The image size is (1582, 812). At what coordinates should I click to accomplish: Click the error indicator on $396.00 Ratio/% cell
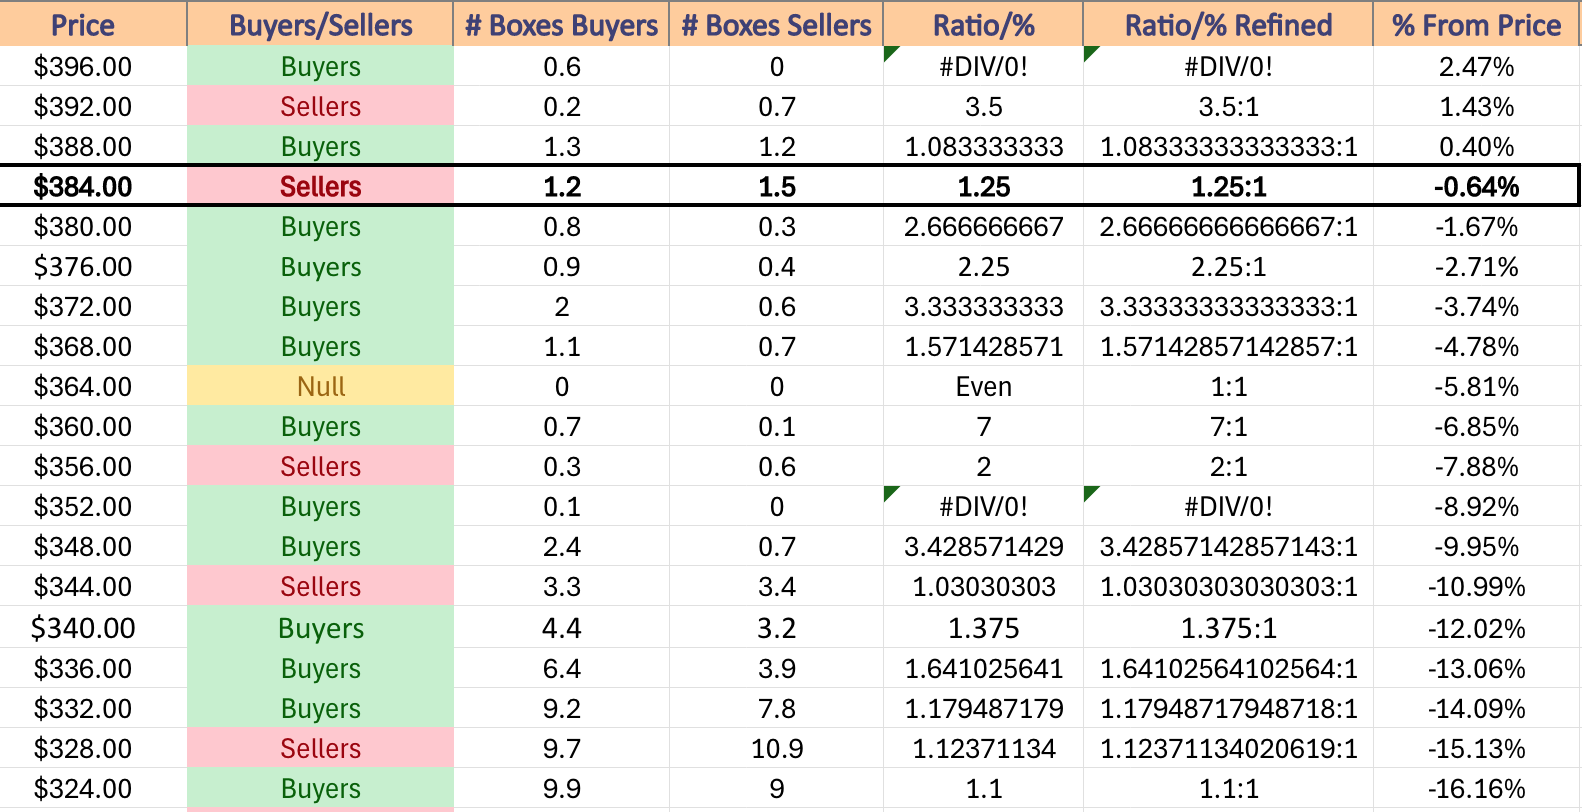click(x=892, y=54)
